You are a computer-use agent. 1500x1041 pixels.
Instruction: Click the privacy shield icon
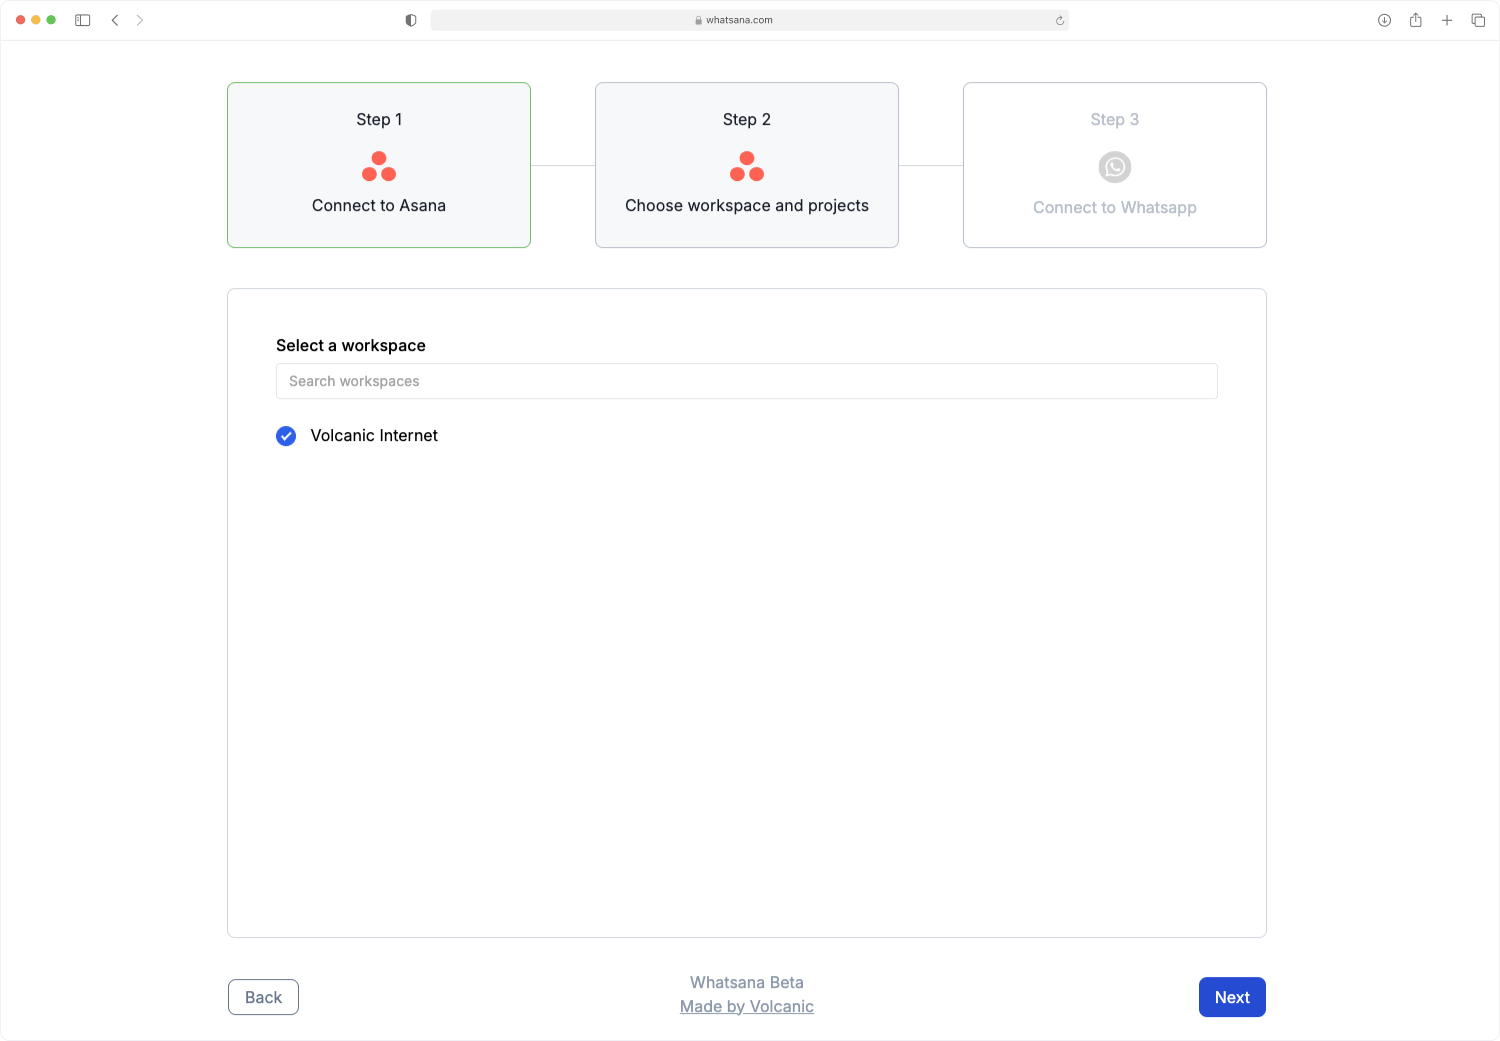pos(411,20)
